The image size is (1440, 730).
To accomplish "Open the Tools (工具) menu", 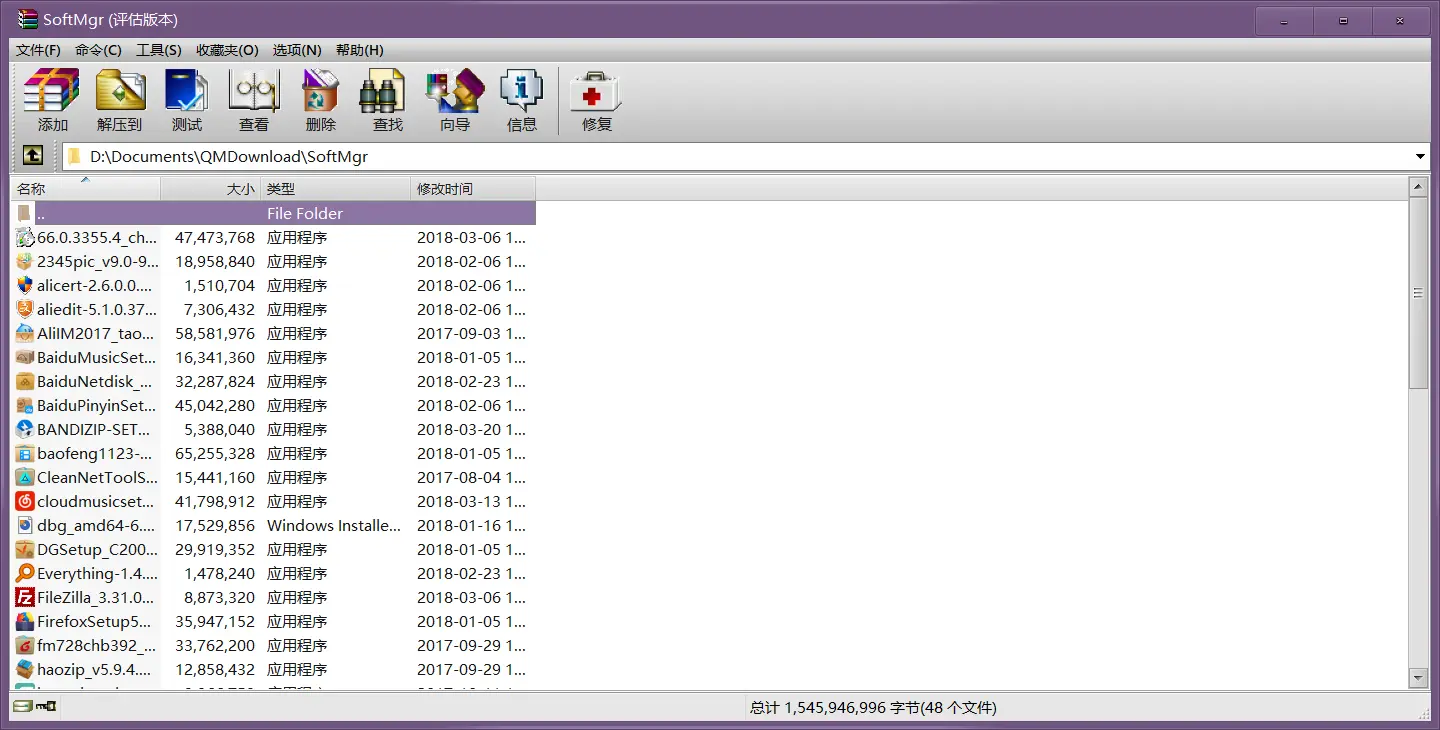I will pyautogui.click(x=159, y=50).
